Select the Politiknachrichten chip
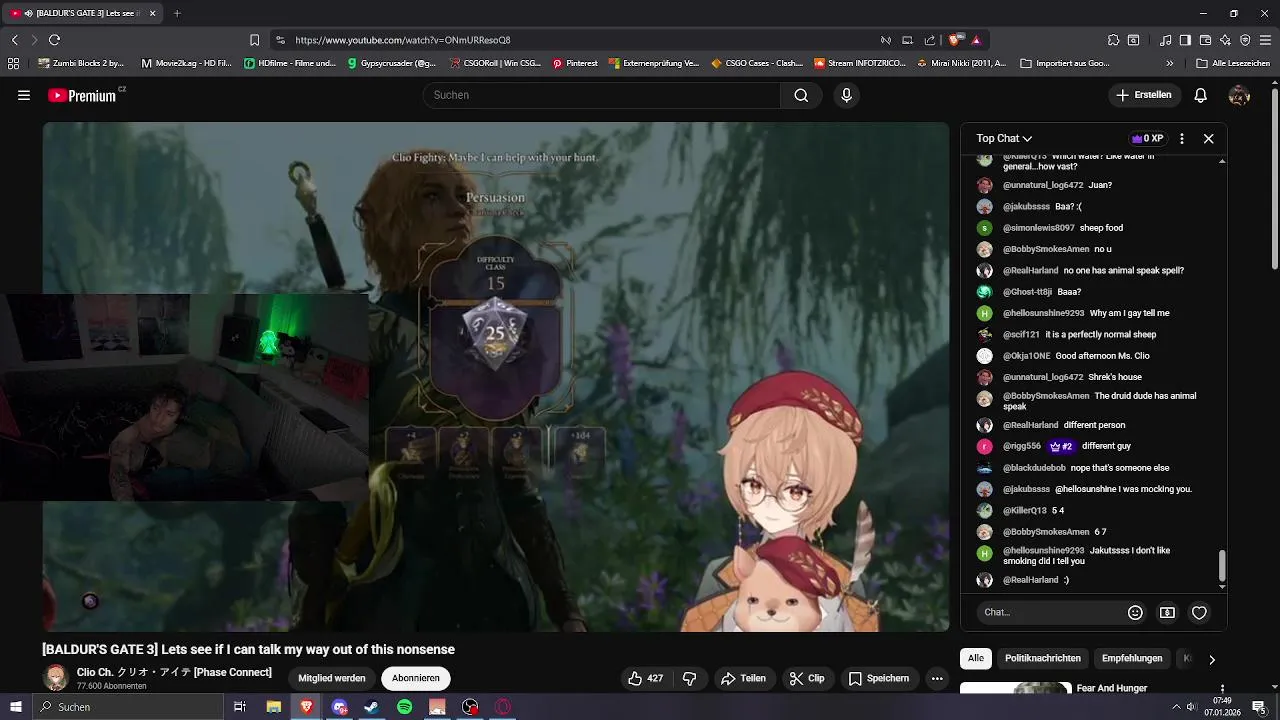The height and width of the screenshot is (720, 1280). pos(1042,658)
